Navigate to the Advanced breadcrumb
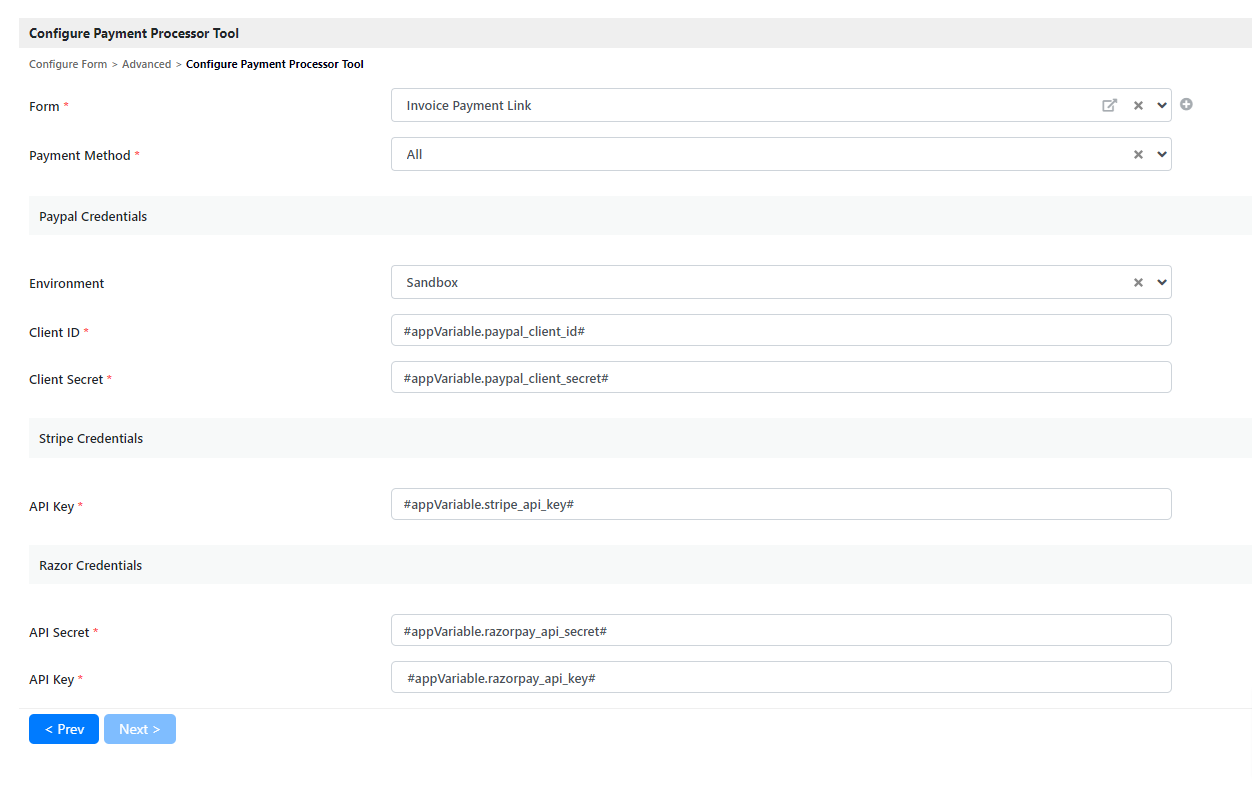Screen dimensions: 1252x804 click(146, 64)
